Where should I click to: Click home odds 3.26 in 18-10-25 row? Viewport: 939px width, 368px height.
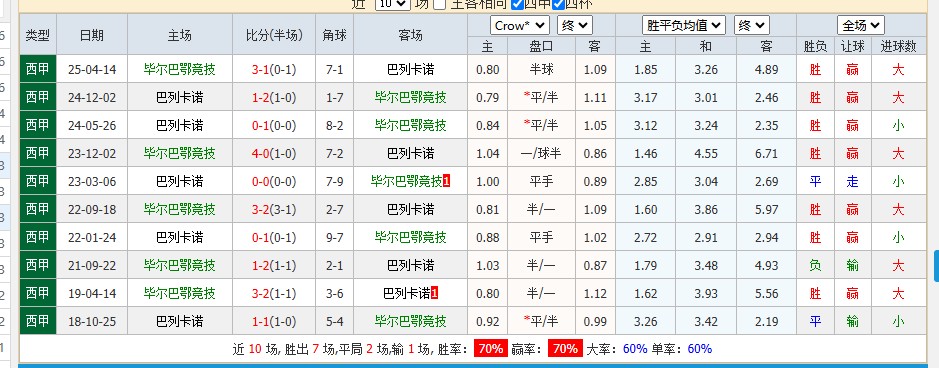(646, 321)
